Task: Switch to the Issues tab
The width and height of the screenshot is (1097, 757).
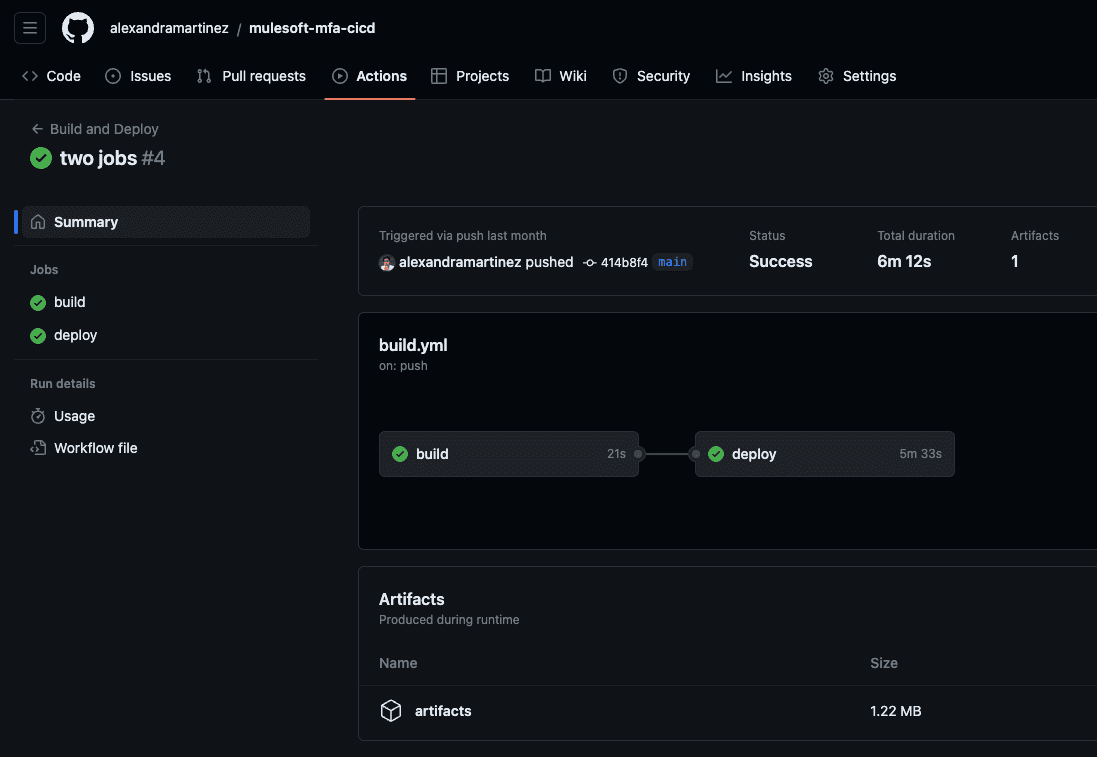Action: 138,76
